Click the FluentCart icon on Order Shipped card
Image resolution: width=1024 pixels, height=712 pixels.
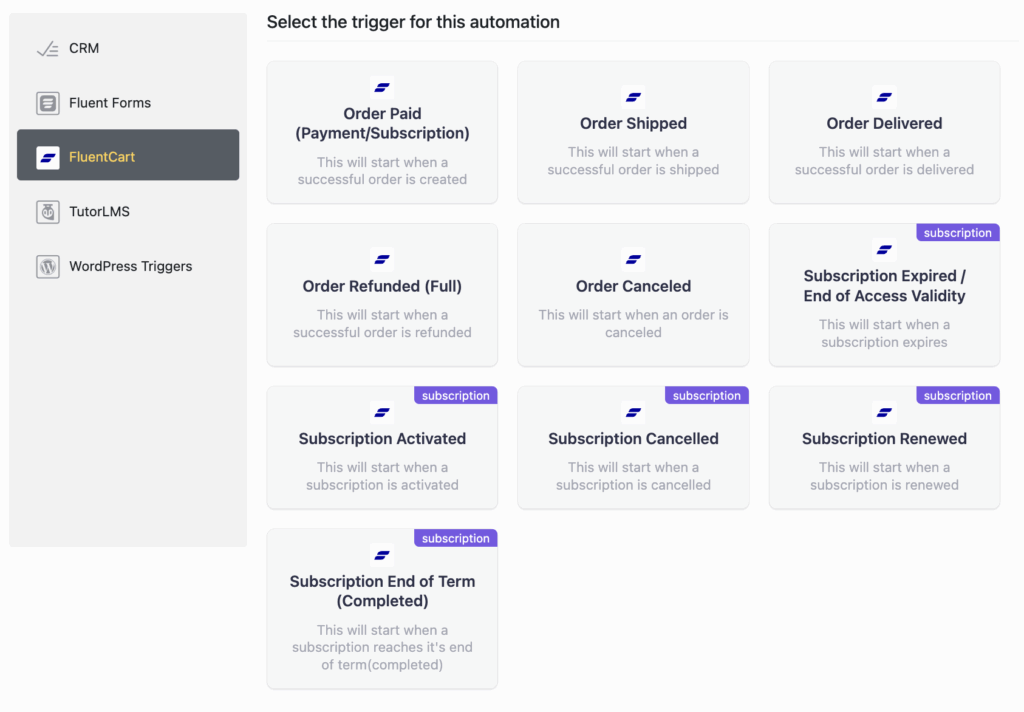[633, 97]
